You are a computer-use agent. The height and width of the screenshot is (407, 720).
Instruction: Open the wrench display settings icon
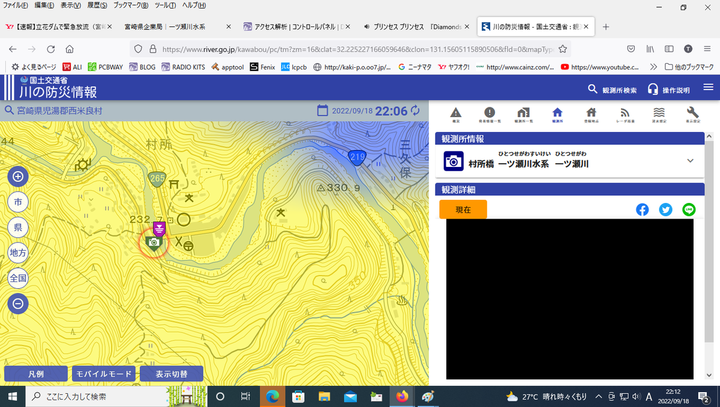[x=691, y=116]
